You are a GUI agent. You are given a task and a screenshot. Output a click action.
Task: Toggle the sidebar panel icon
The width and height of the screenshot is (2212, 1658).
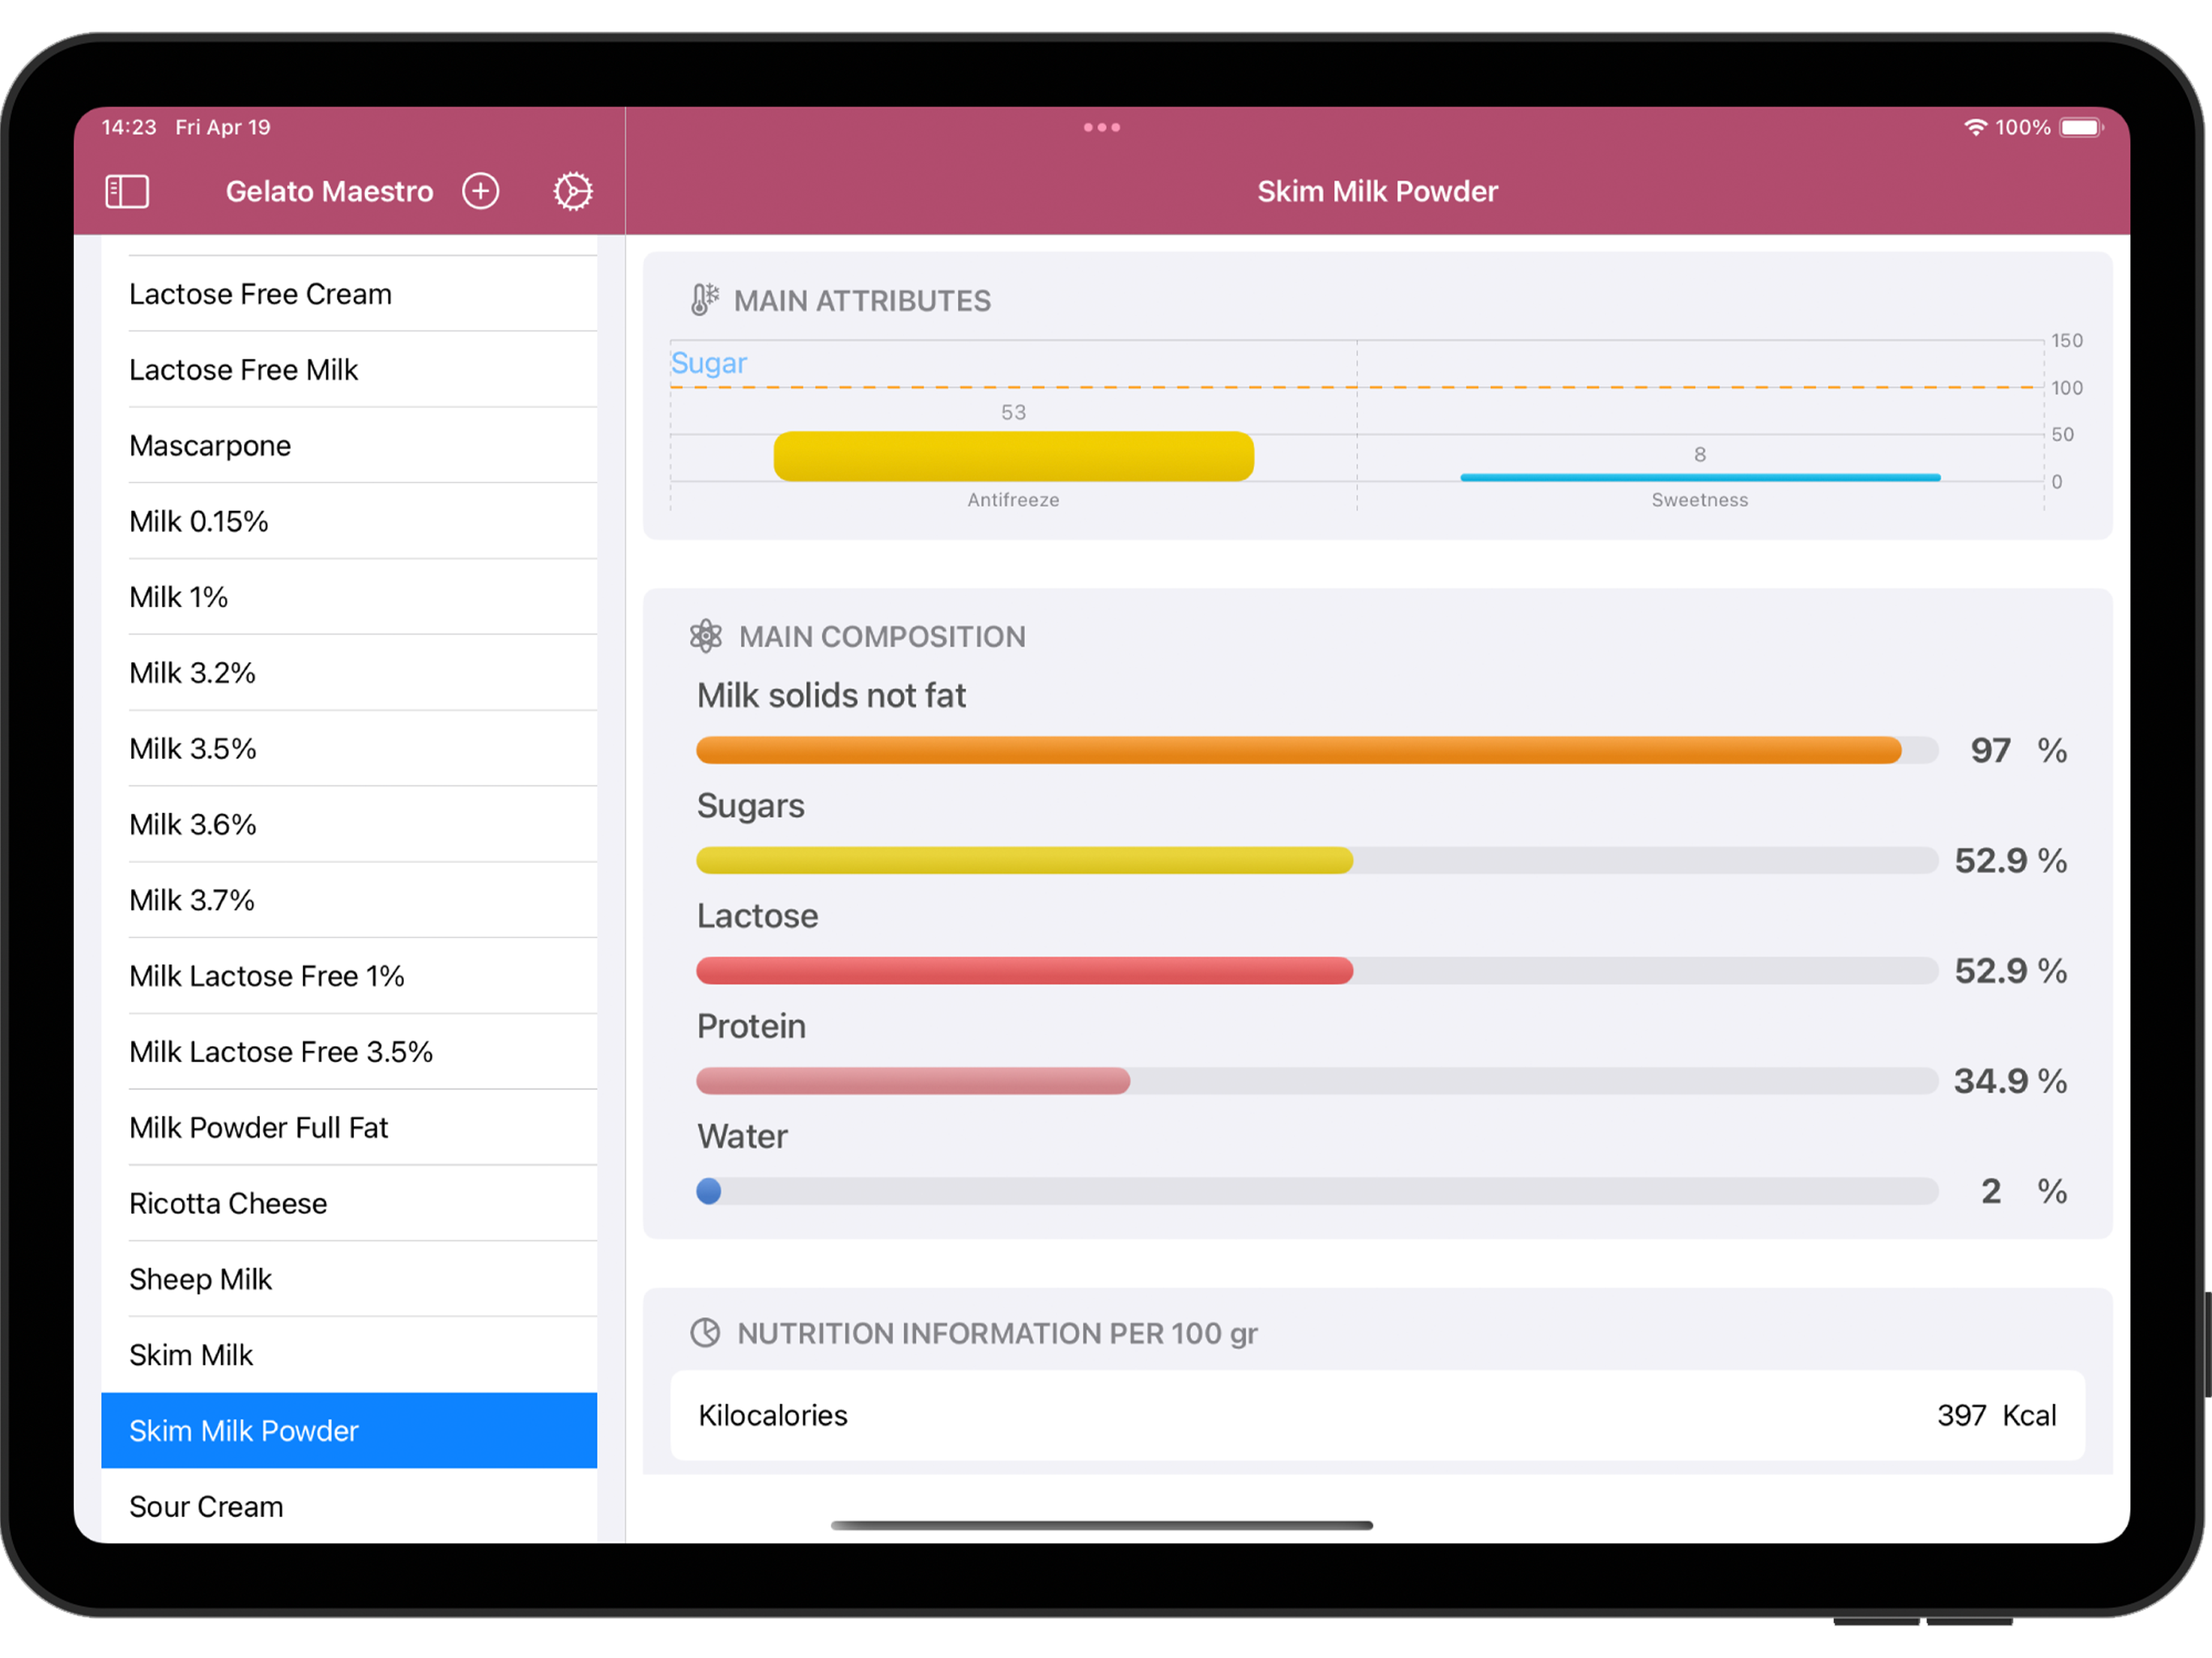[x=127, y=191]
